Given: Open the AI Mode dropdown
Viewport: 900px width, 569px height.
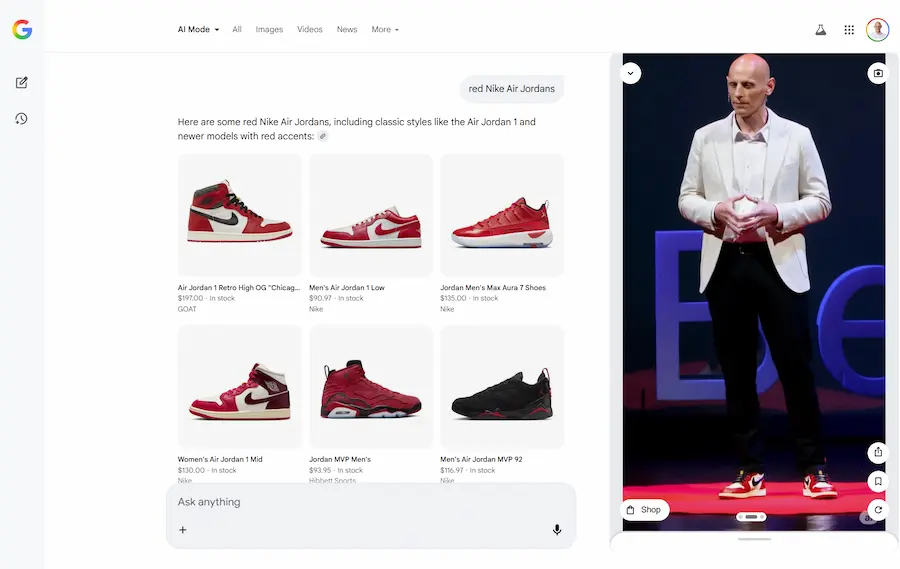Looking at the screenshot, I should [198, 30].
